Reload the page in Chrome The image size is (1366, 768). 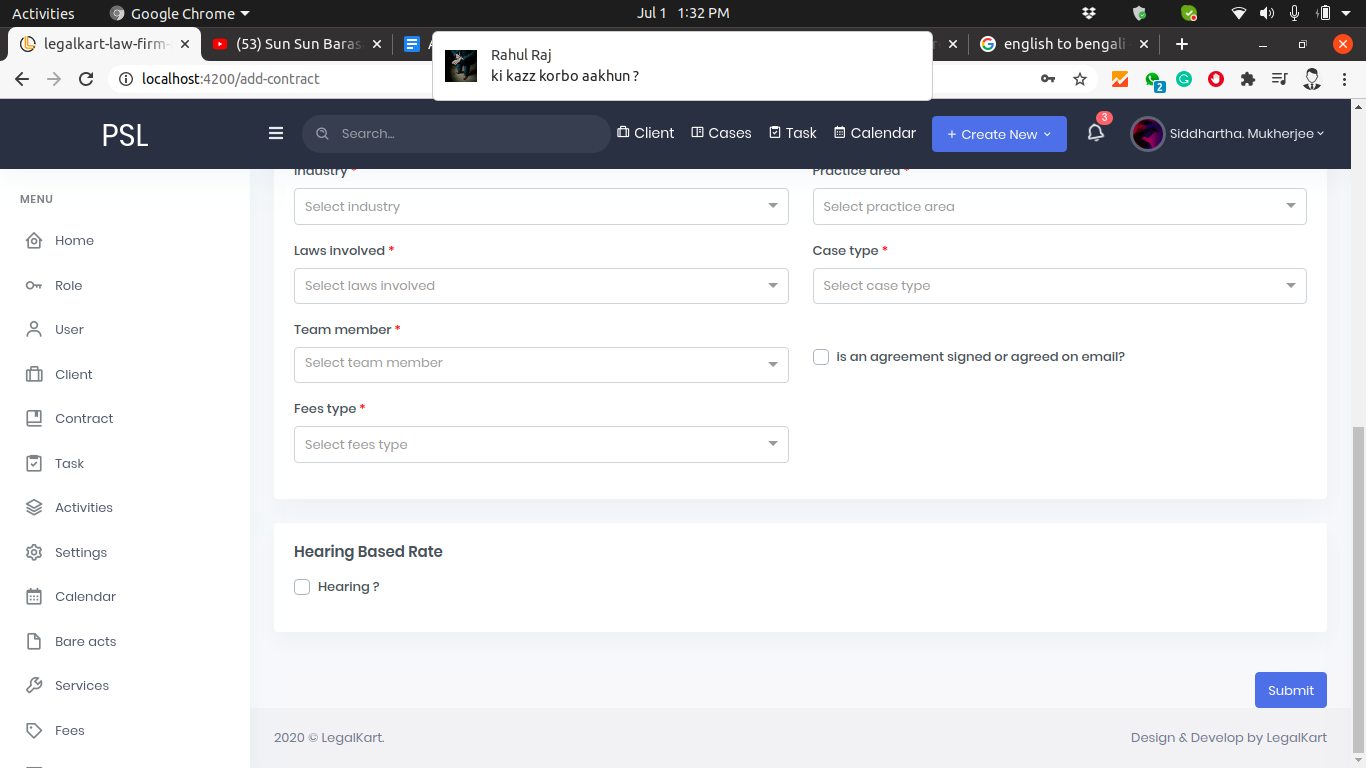[86, 79]
